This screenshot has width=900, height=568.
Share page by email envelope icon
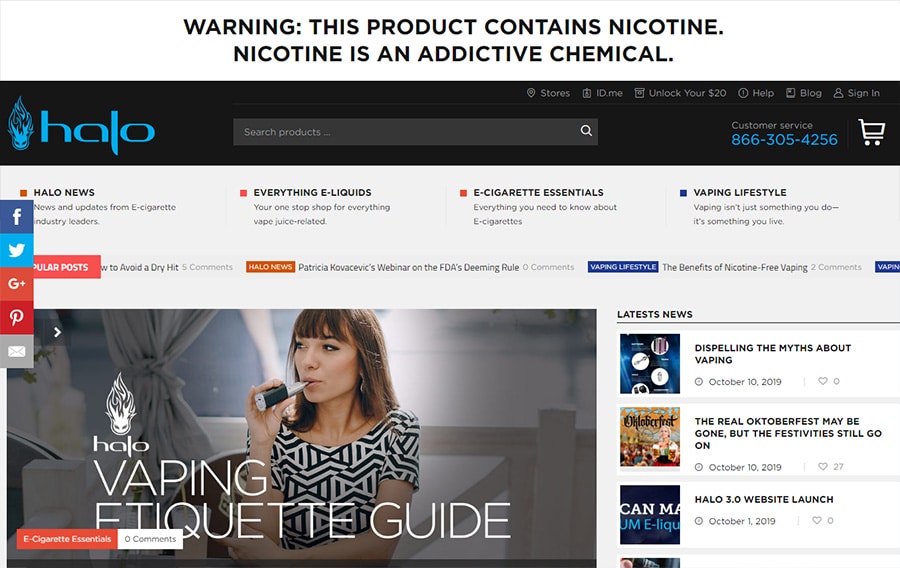[16, 351]
